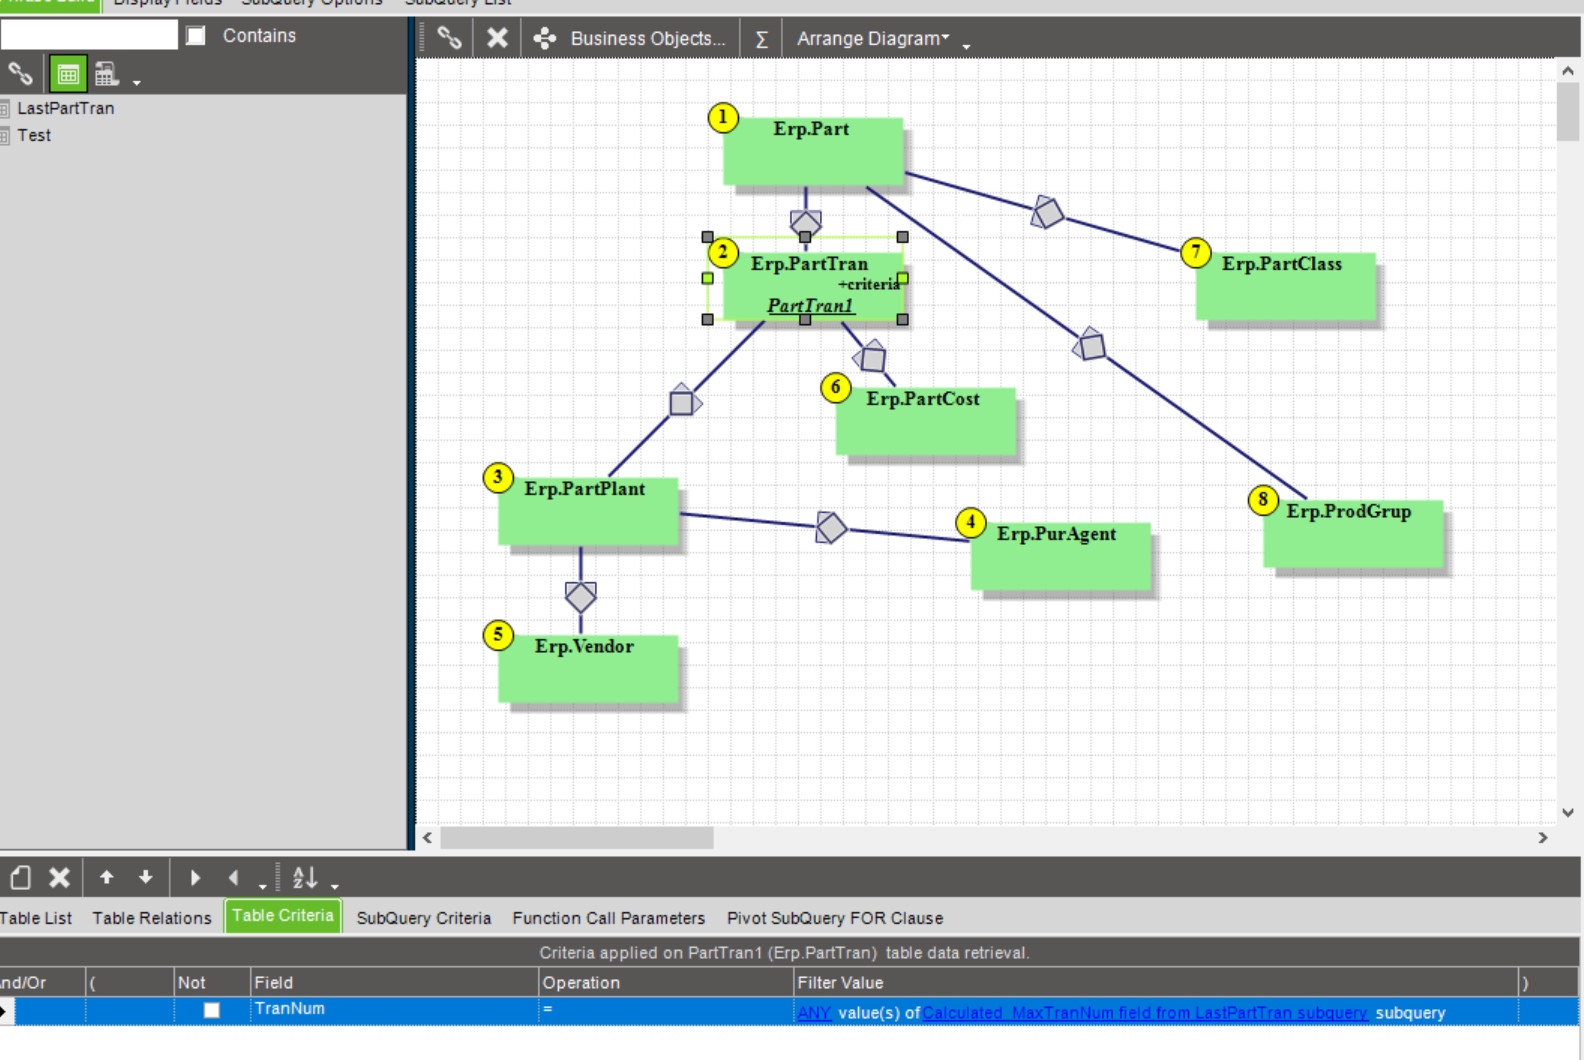Click the ANY link in the Filter Value cell
Viewport: 1584px width, 1060px height.
tap(814, 1013)
